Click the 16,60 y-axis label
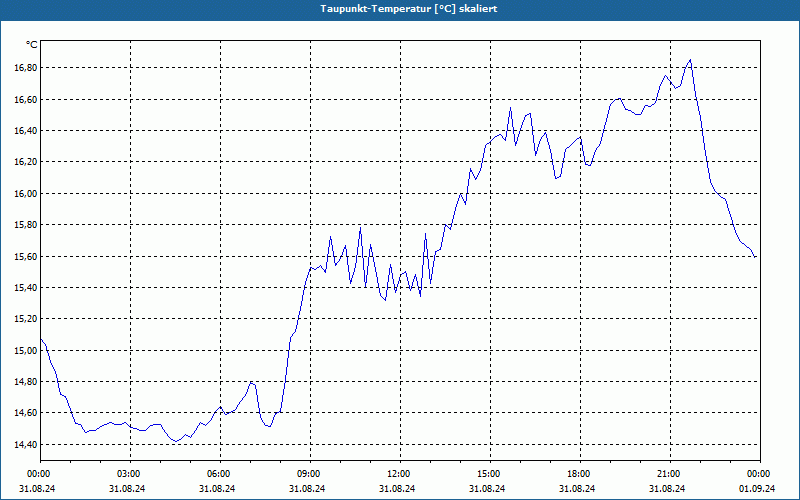The height and width of the screenshot is (500, 800). 26,99
